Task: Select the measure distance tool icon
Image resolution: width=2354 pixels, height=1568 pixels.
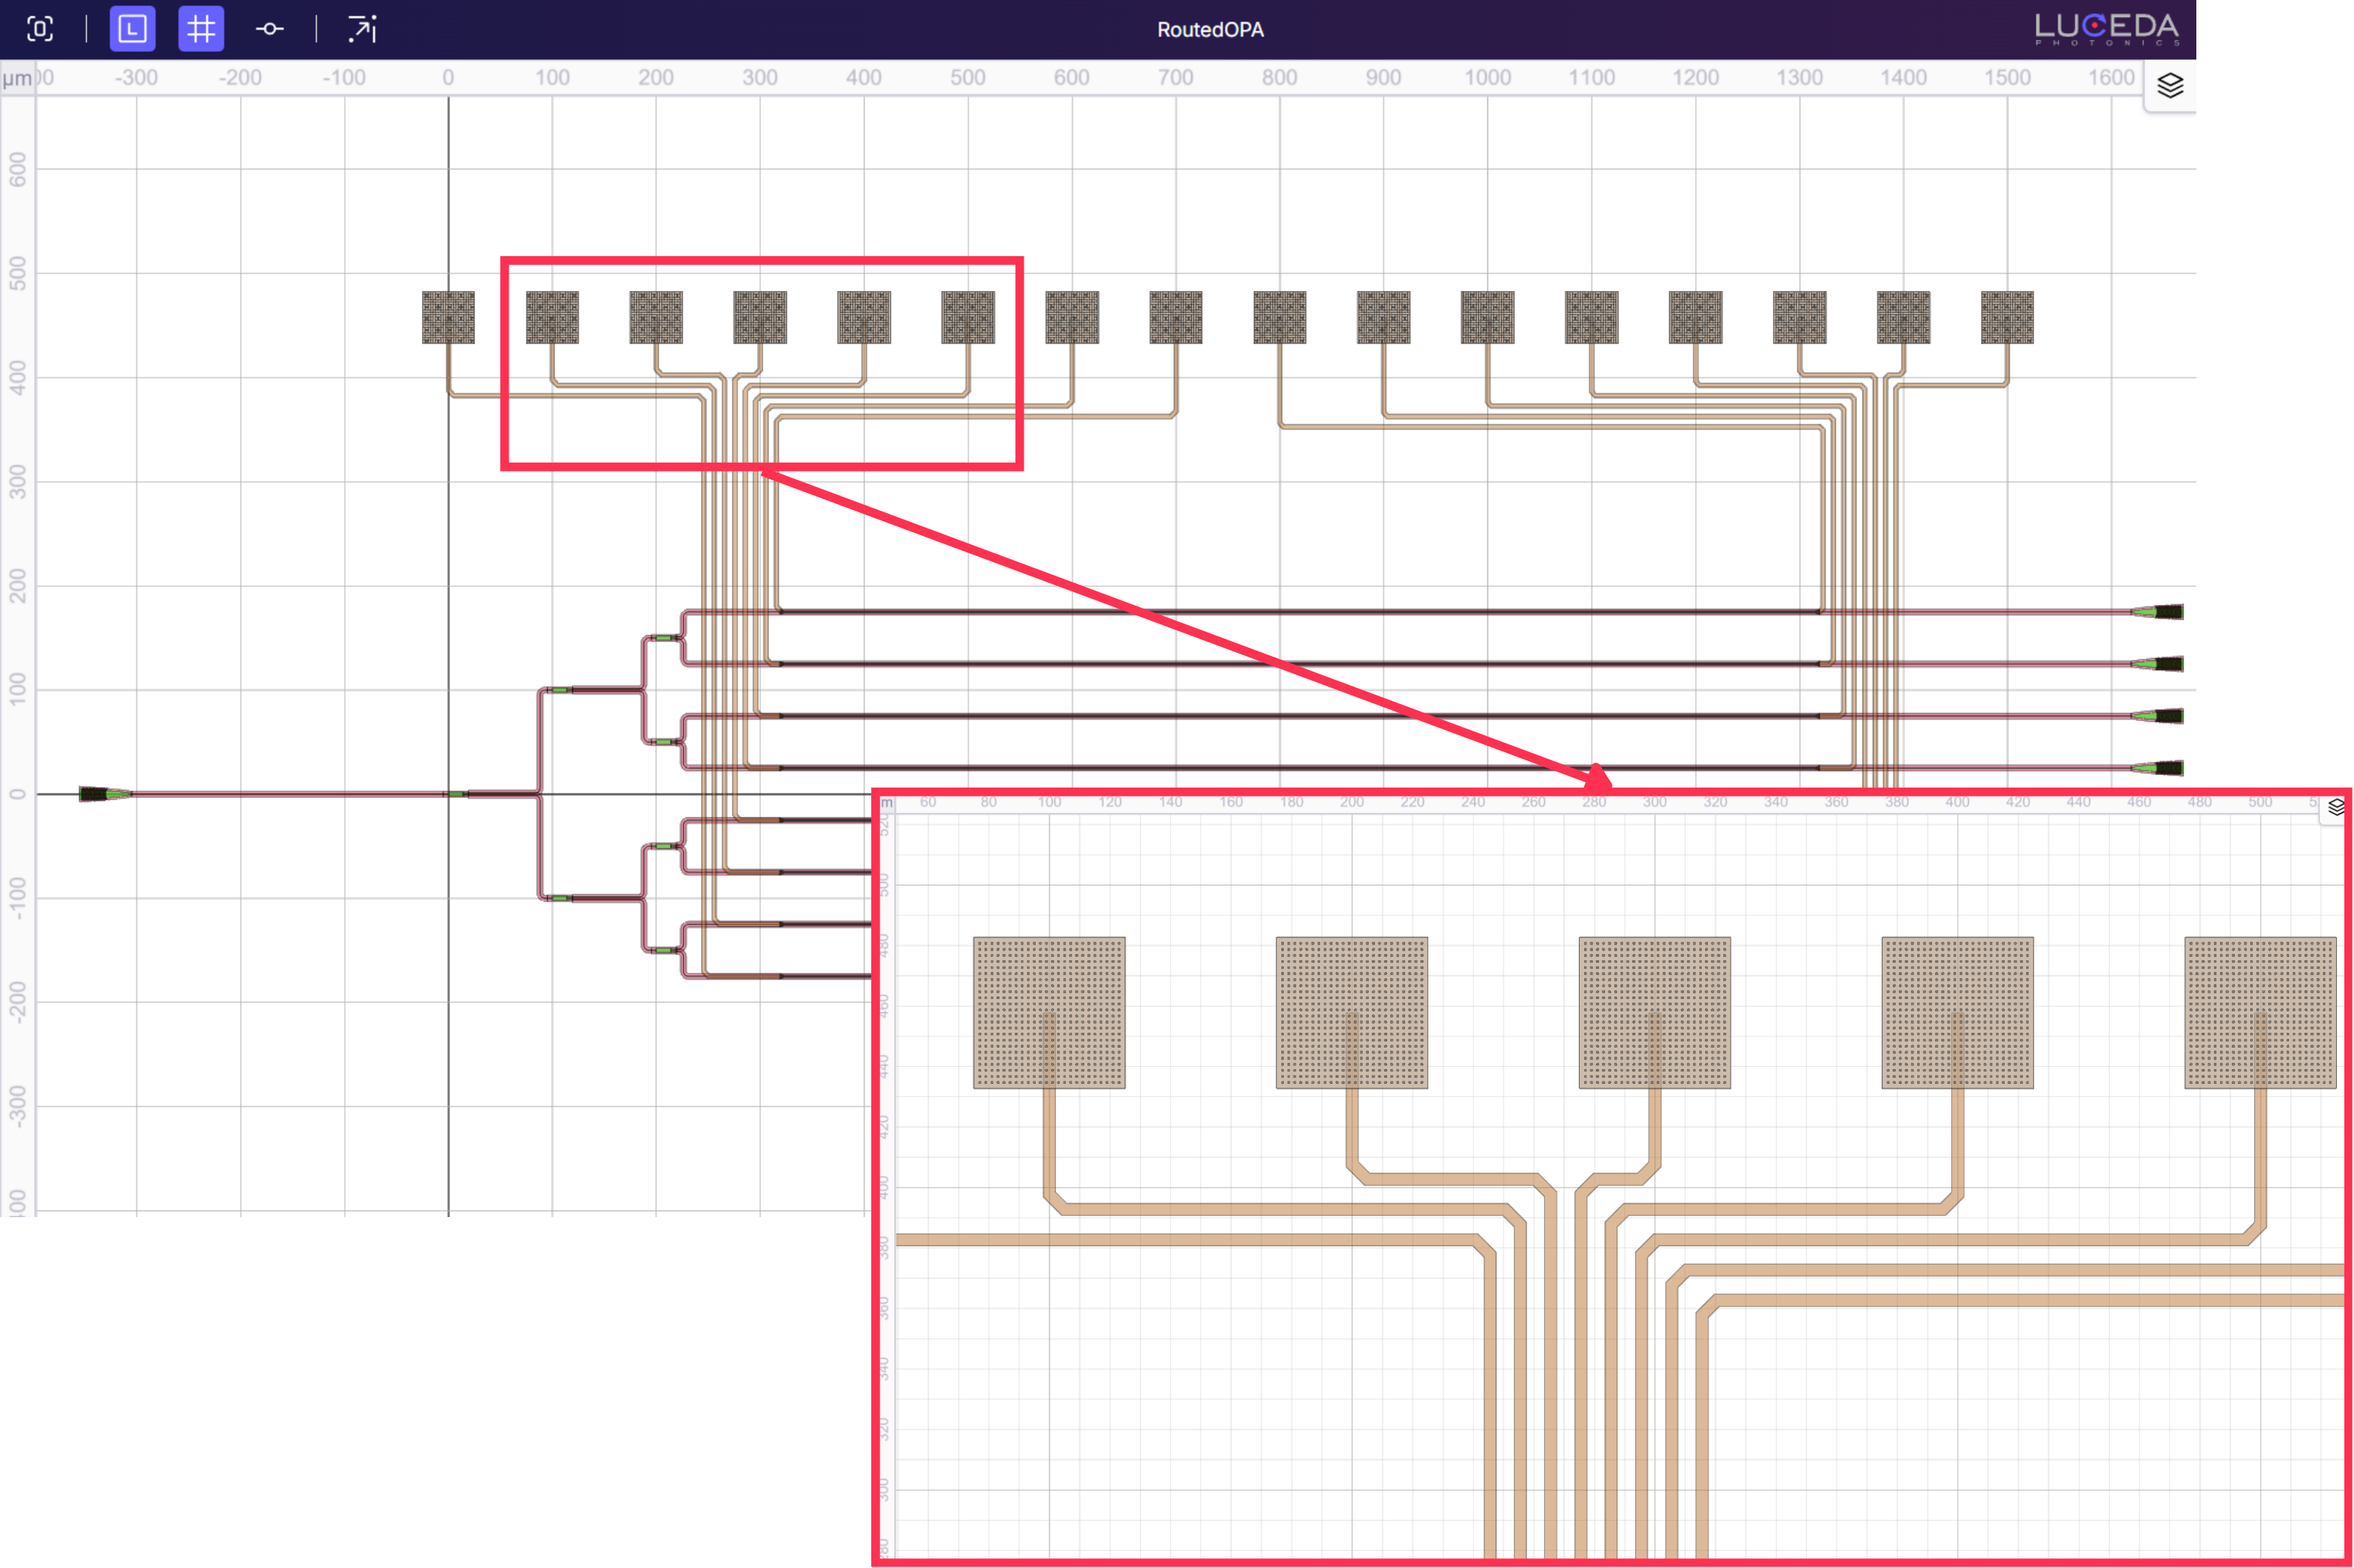Action: click(362, 29)
